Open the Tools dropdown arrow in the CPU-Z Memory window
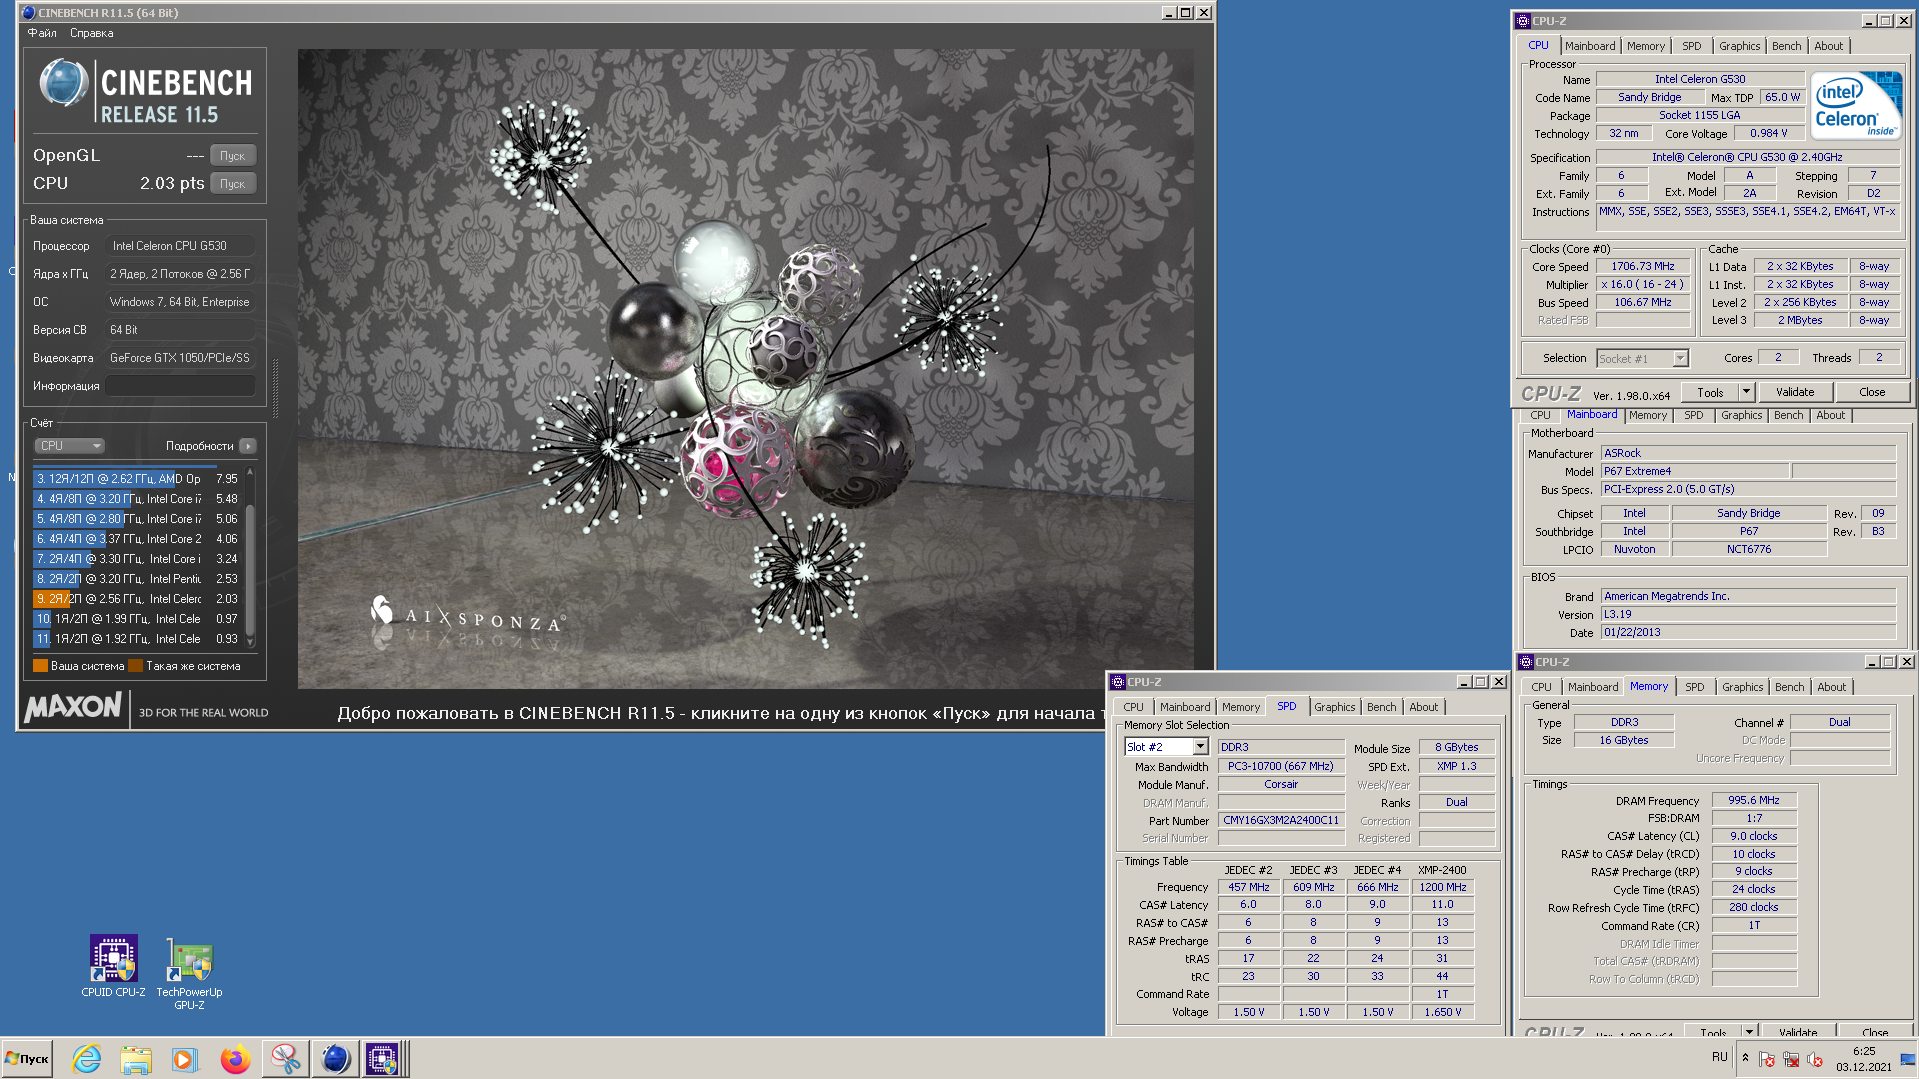The width and height of the screenshot is (1919, 1079). pyautogui.click(x=1750, y=1031)
